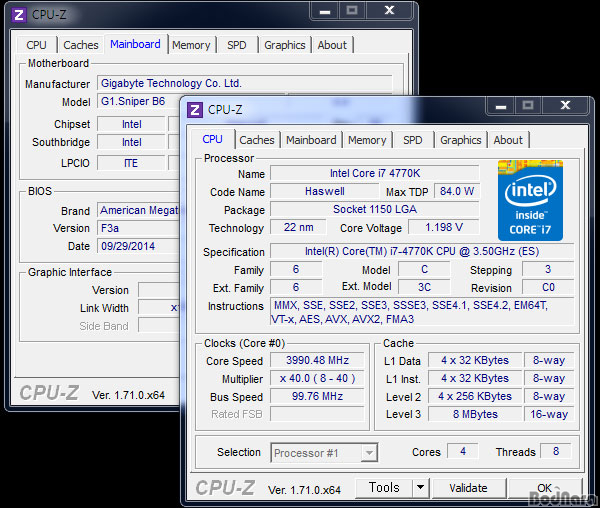The image size is (600, 508).
Task: Click the Southbridge value Intel
Action: [x=131, y=142]
